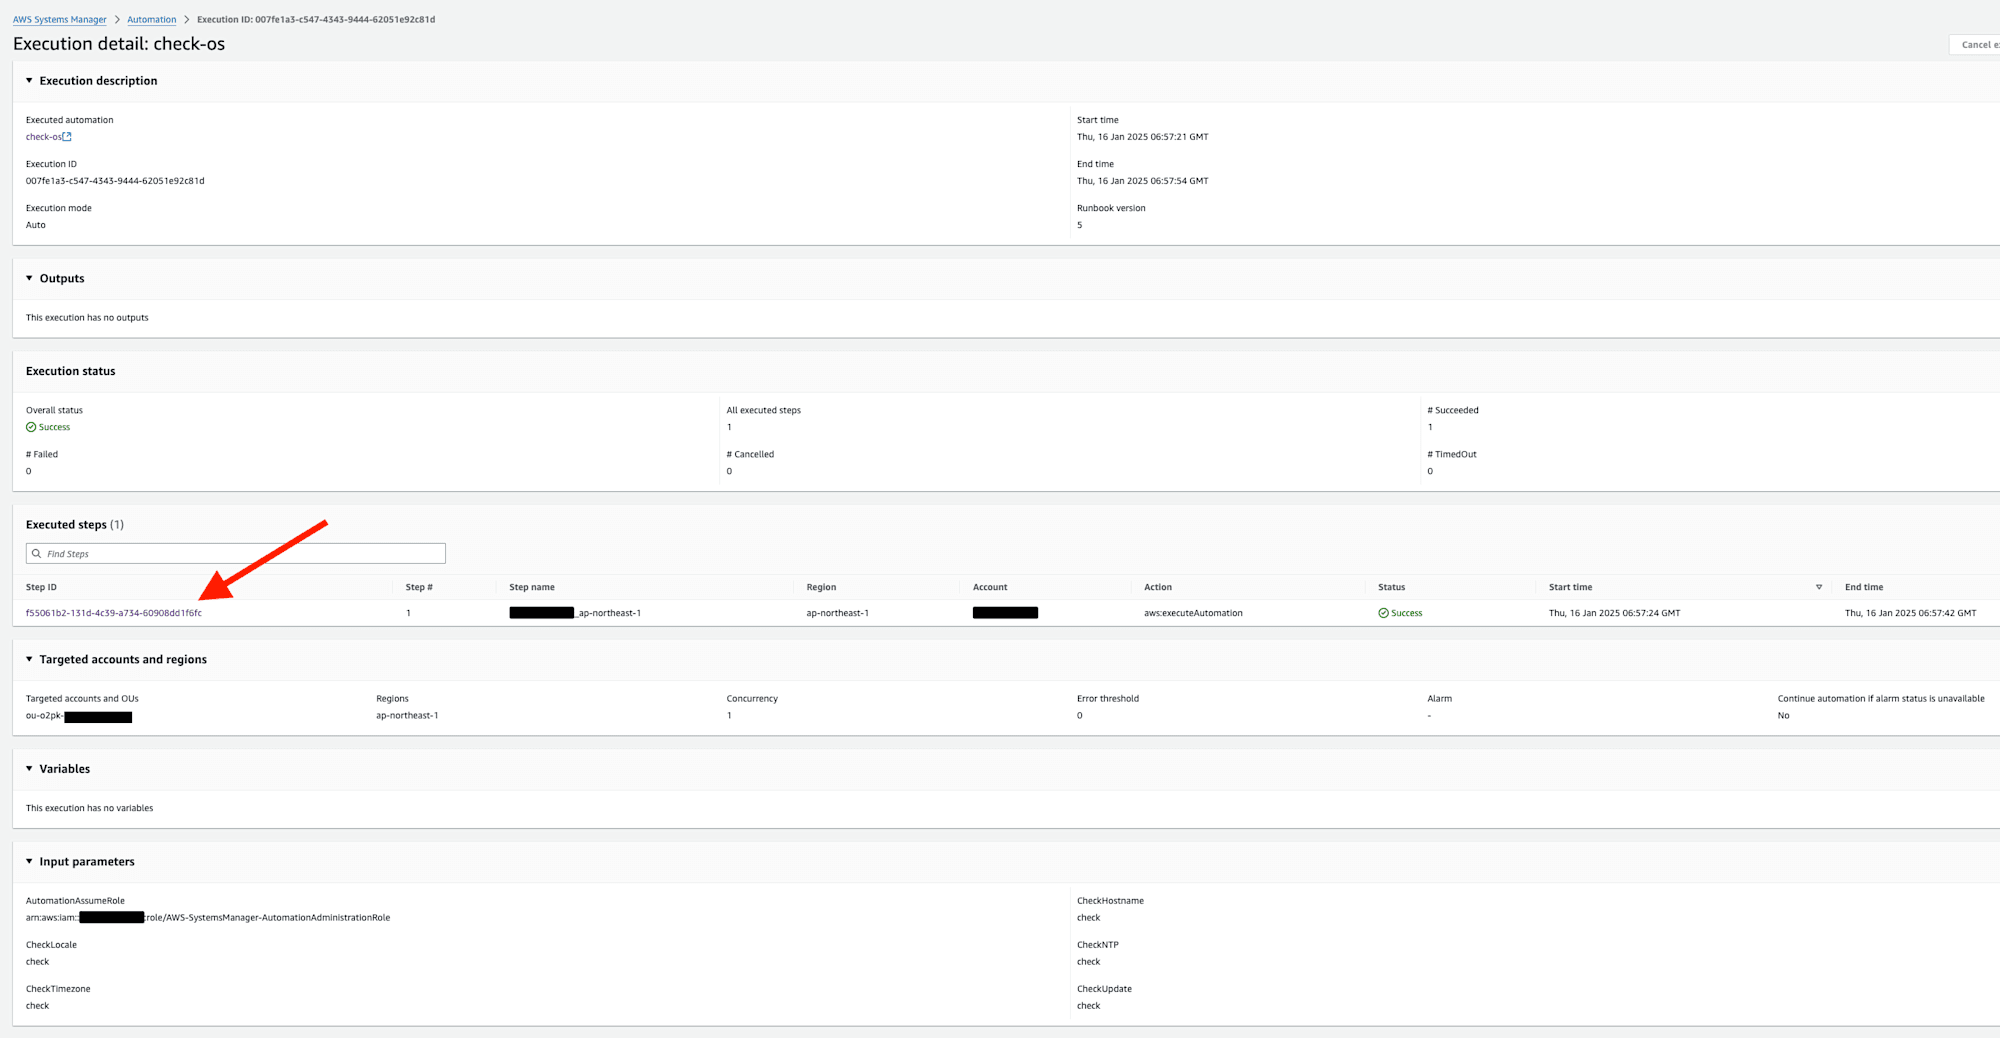
Task: Collapse the Outputs section
Action: tap(29, 279)
